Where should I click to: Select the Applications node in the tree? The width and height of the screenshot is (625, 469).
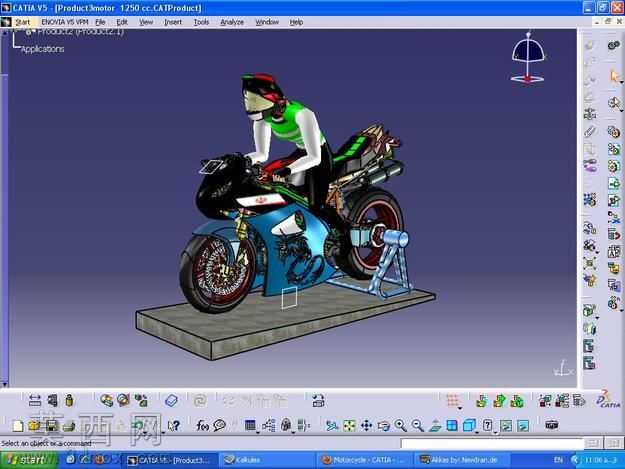[43, 49]
